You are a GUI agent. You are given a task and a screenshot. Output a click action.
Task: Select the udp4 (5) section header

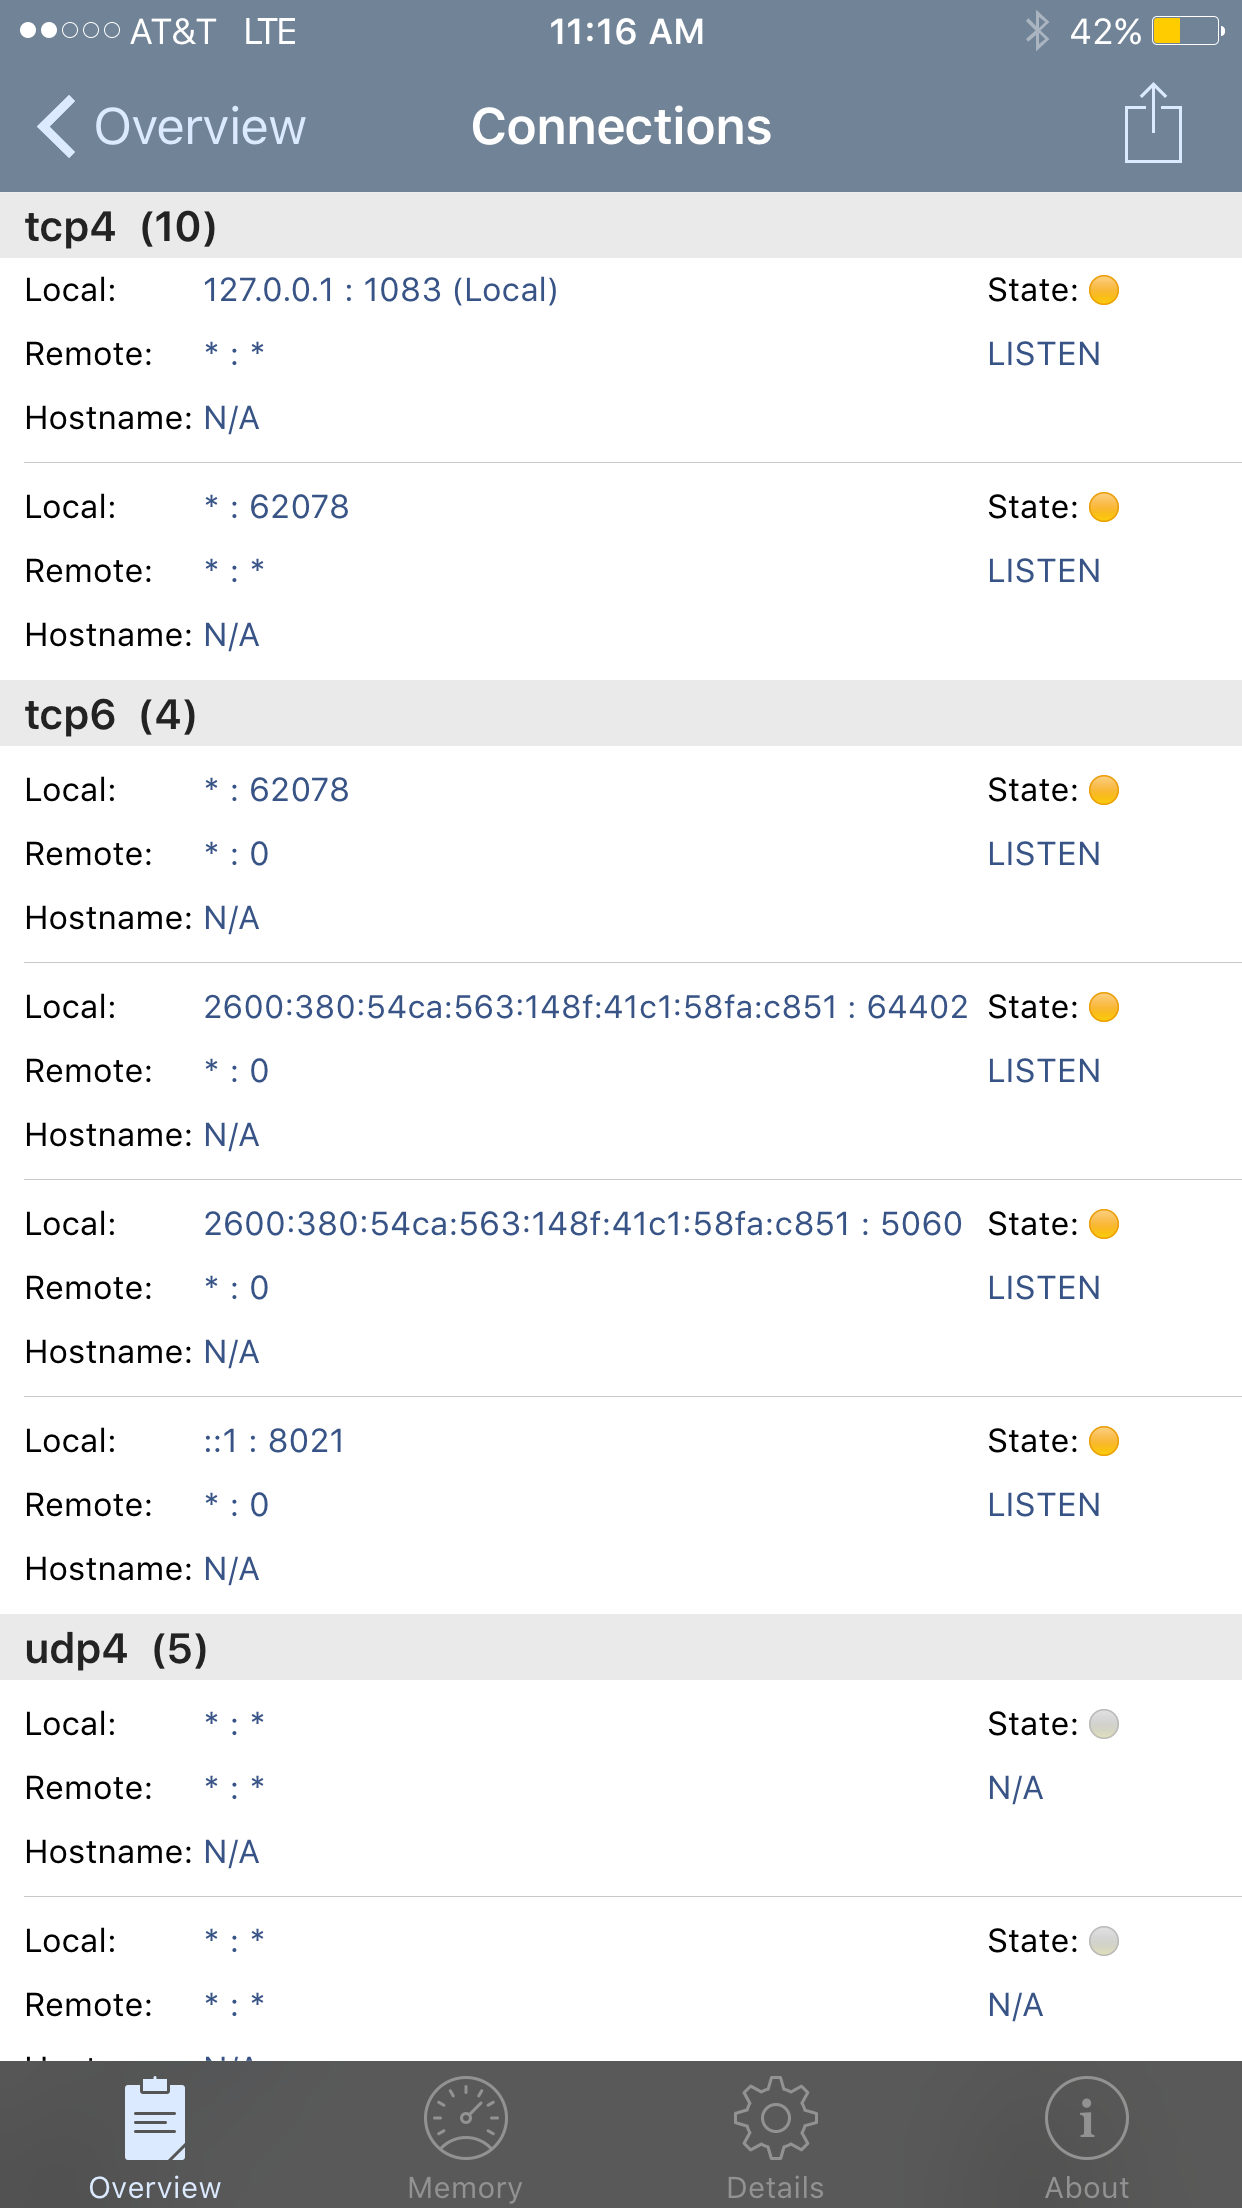pyautogui.click(x=621, y=1648)
